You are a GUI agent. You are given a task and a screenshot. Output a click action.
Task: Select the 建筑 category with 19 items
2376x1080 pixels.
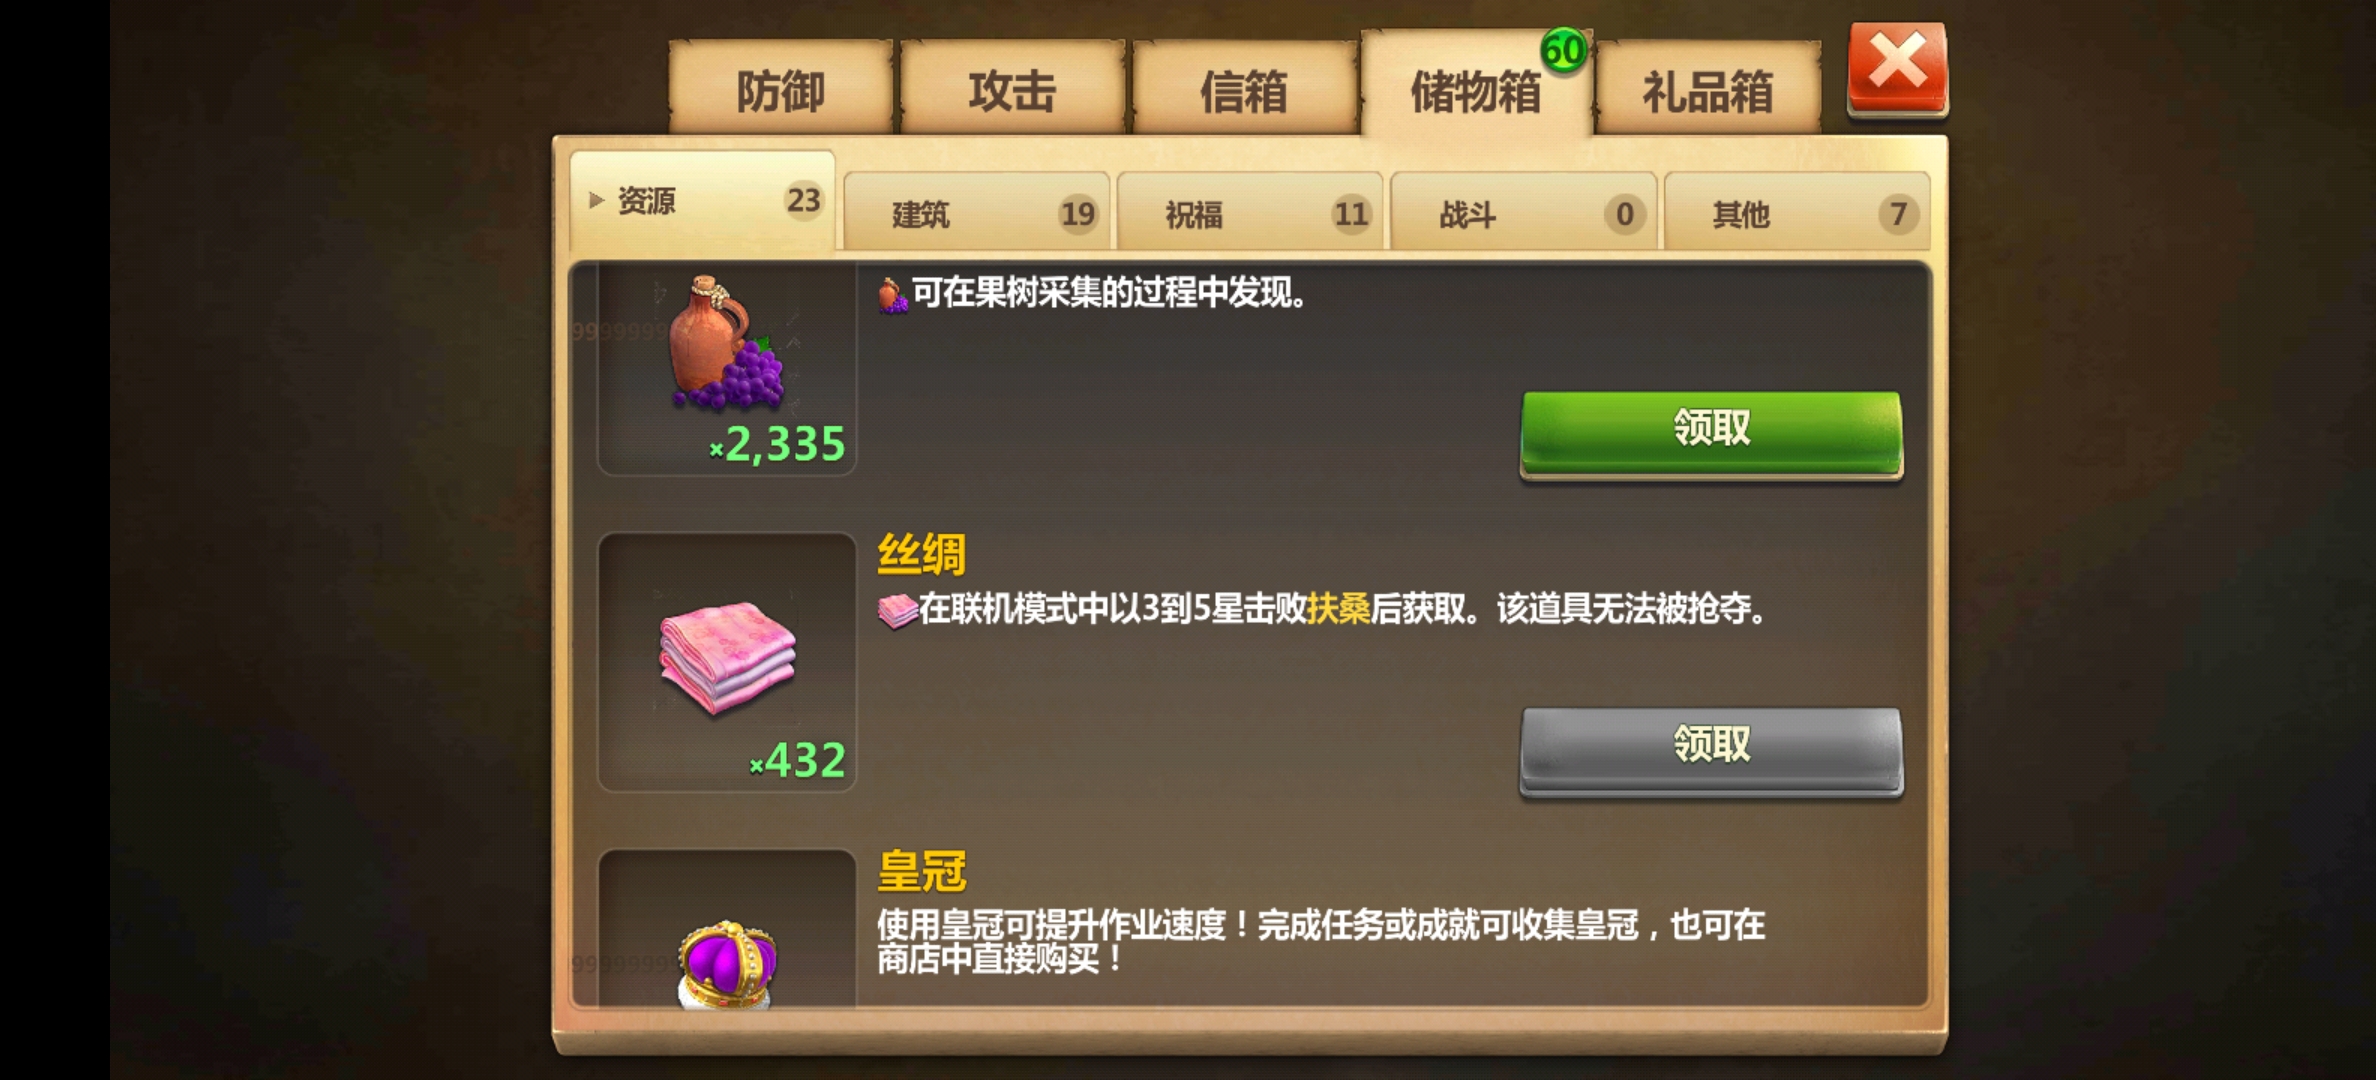coord(977,212)
